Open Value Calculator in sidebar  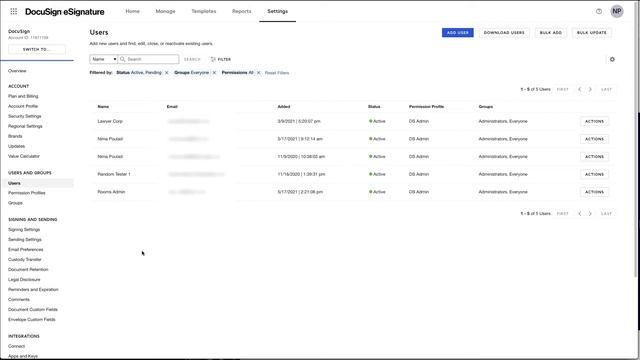[24, 156]
